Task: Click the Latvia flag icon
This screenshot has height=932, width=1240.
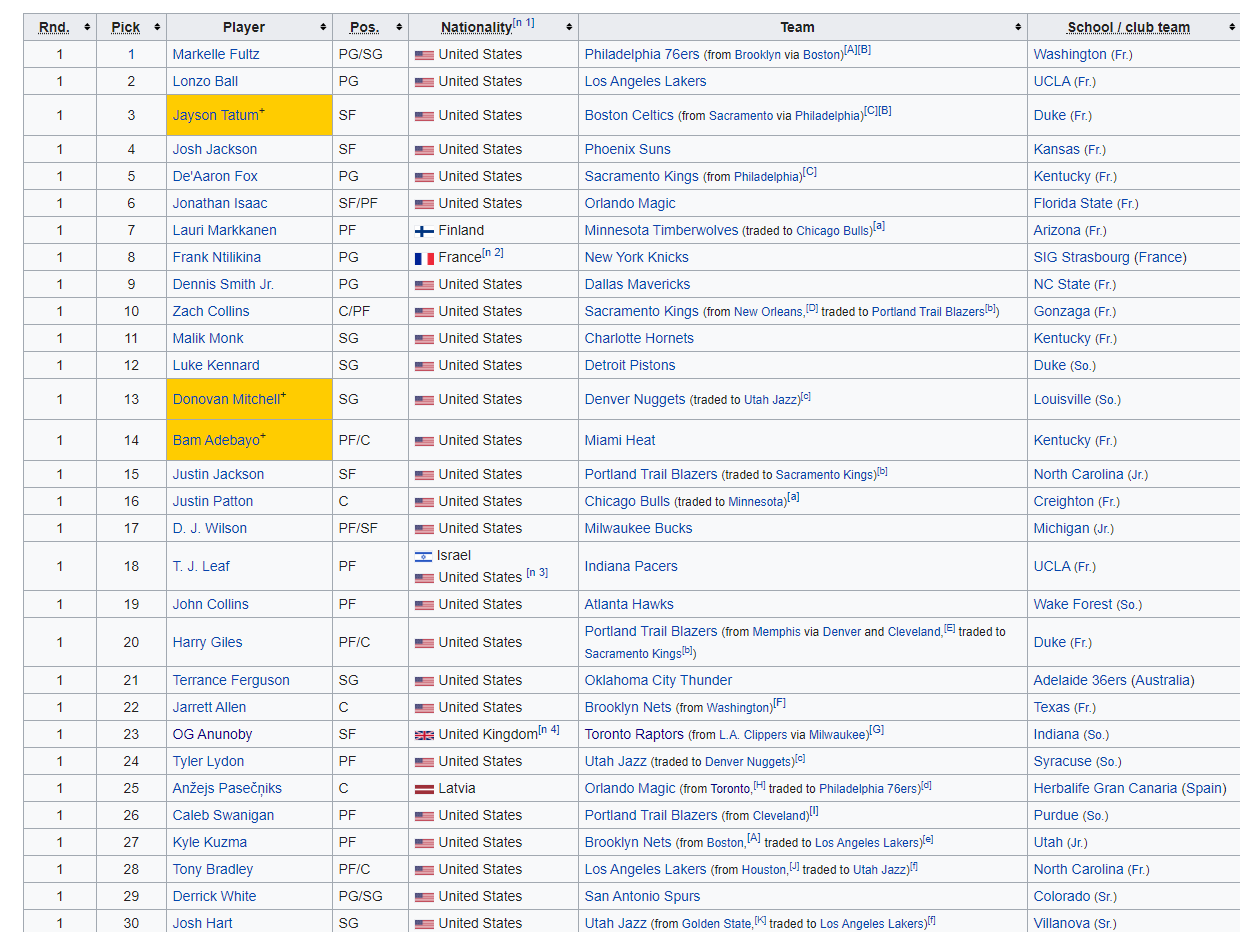Action: point(424,789)
